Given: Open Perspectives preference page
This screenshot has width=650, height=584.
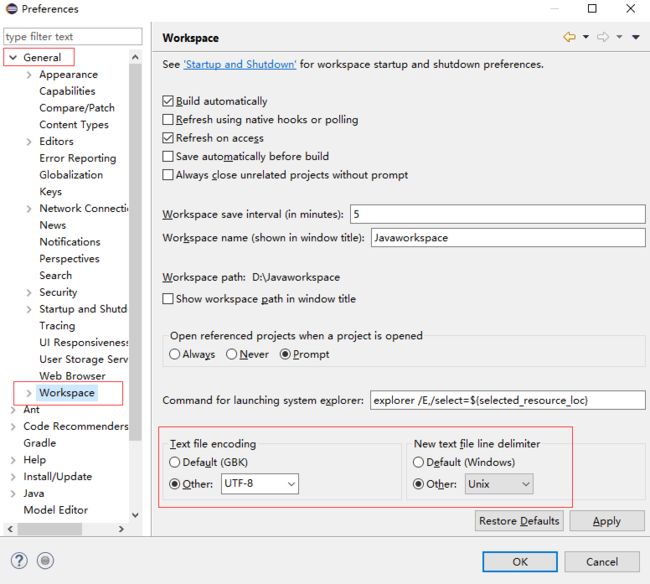Looking at the screenshot, I should (x=69, y=259).
